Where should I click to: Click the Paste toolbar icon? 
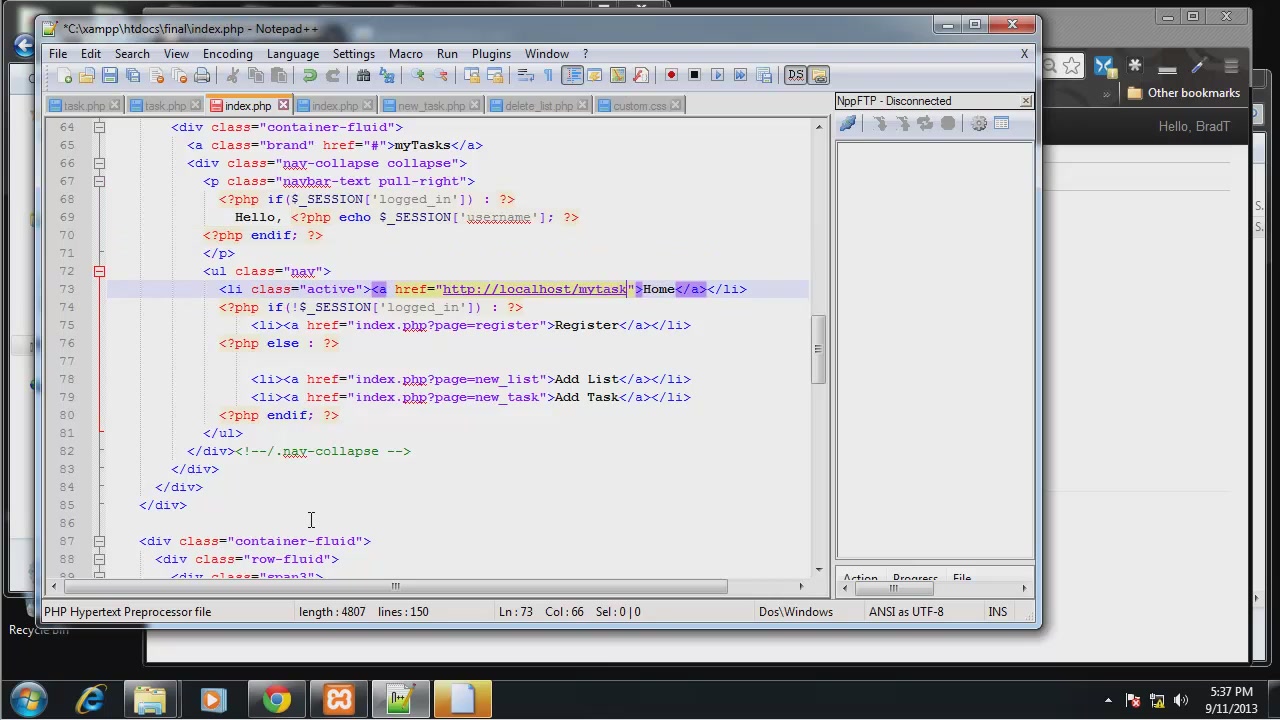[278, 75]
